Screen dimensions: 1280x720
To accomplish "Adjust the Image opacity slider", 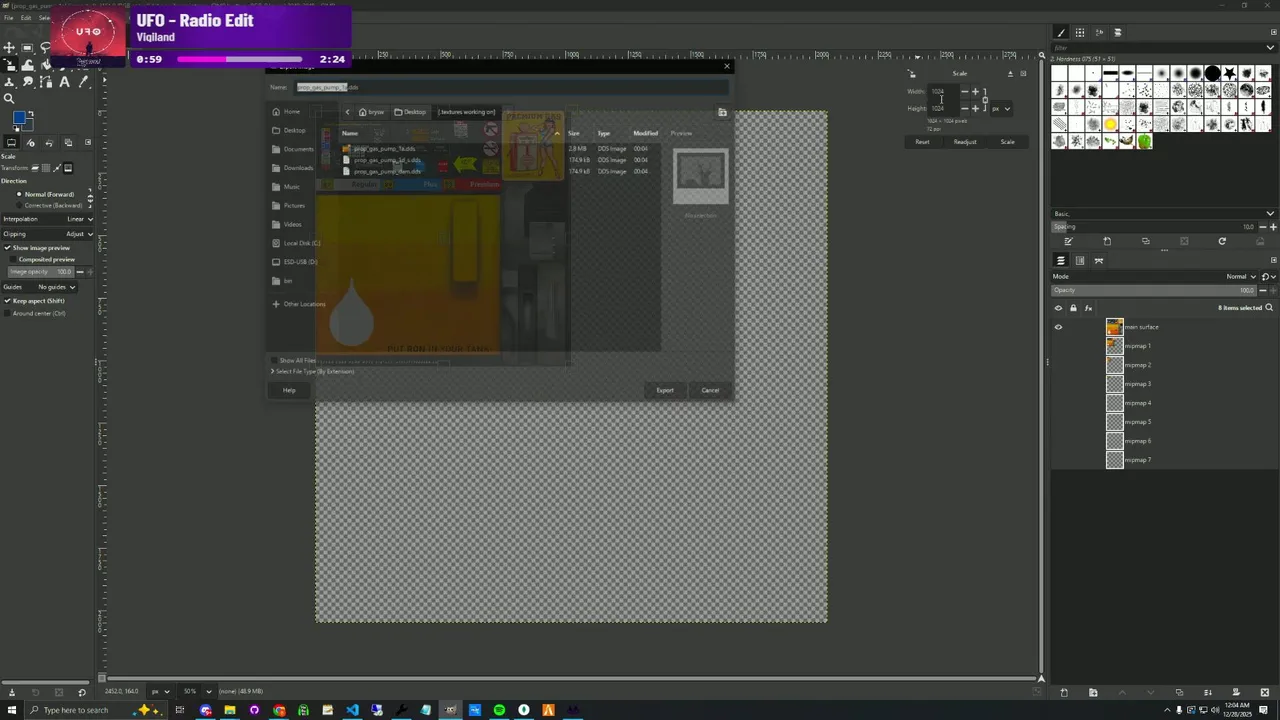I will [41, 272].
